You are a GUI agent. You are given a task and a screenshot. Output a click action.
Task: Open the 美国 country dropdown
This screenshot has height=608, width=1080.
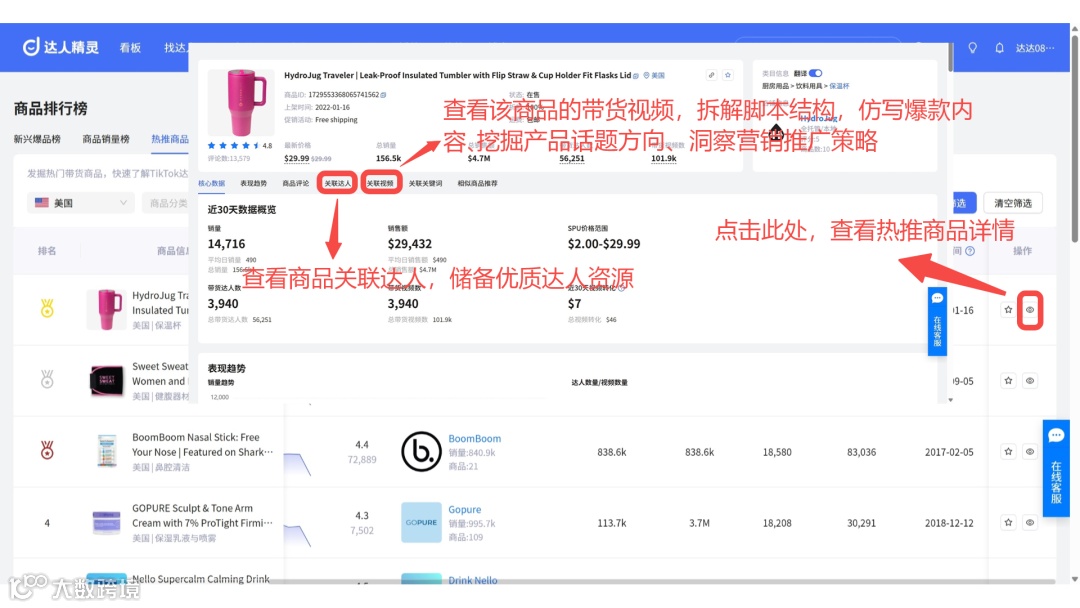(81, 203)
